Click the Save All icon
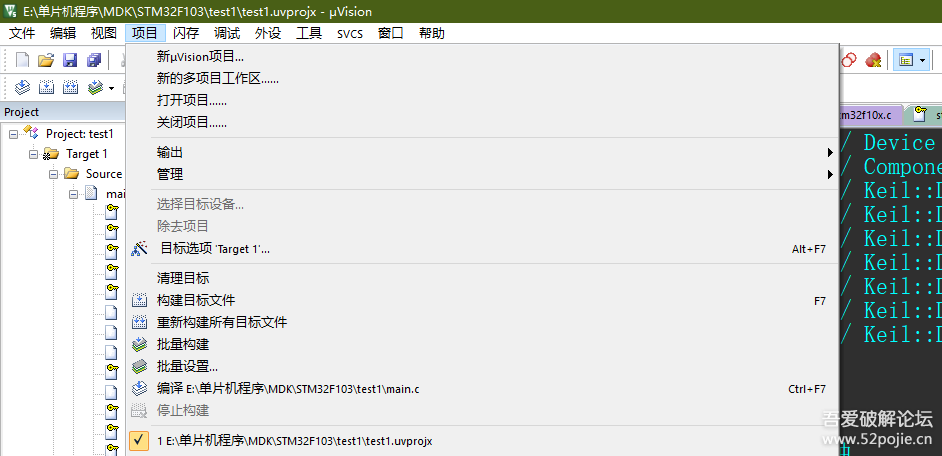The height and width of the screenshot is (456, 942). 94,60
